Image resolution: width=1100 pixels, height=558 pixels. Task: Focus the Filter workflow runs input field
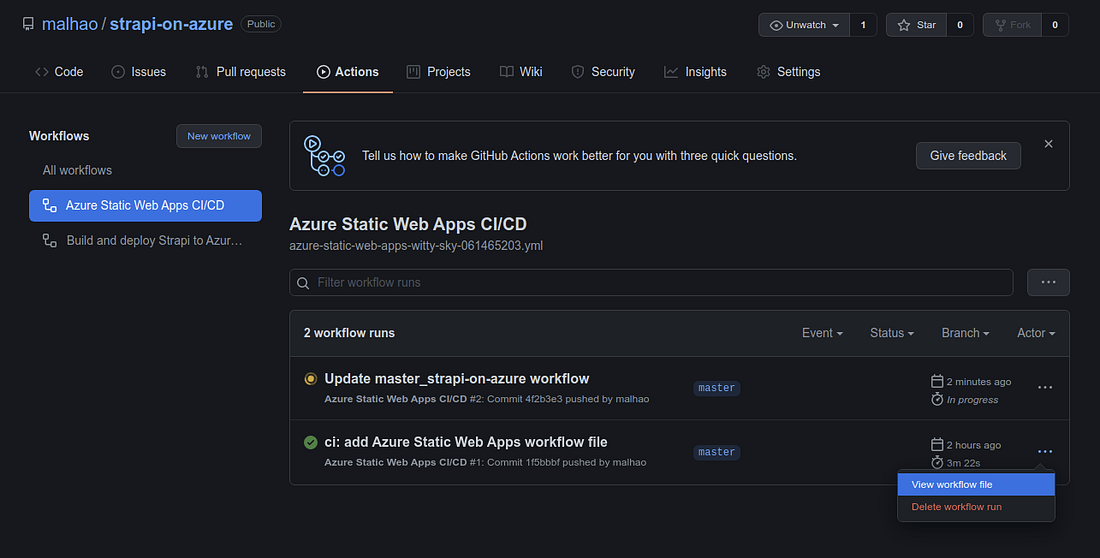[x=660, y=283]
